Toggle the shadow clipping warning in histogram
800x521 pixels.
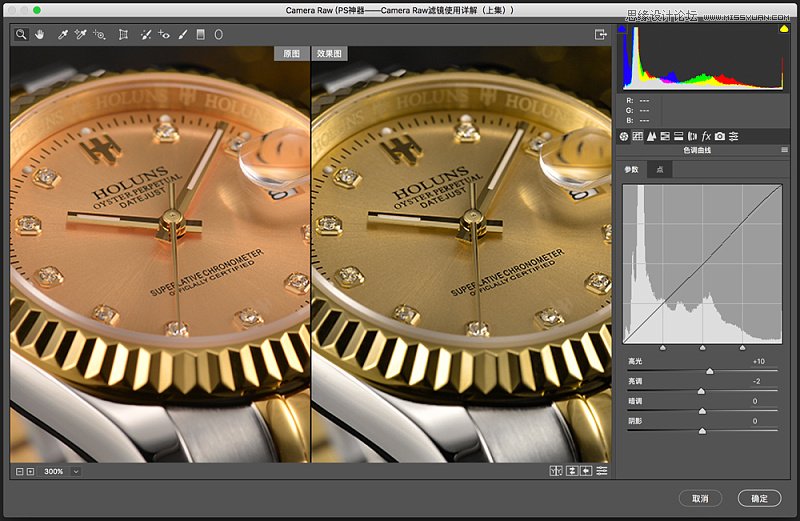[624, 30]
